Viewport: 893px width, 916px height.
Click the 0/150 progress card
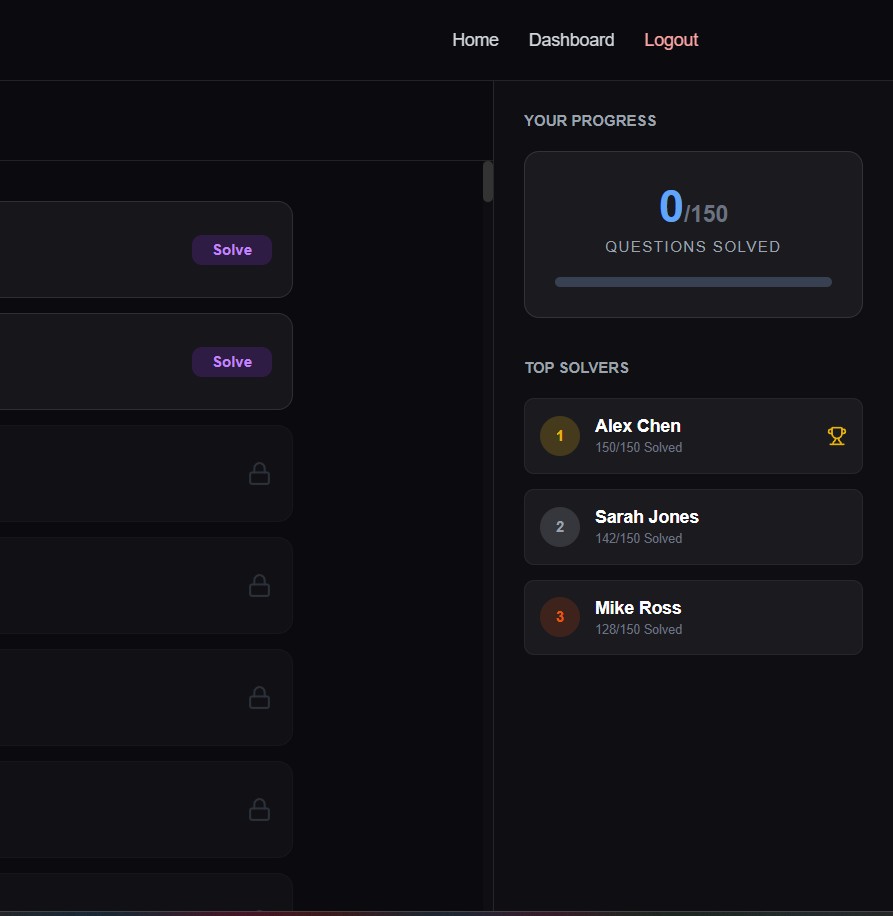click(692, 234)
